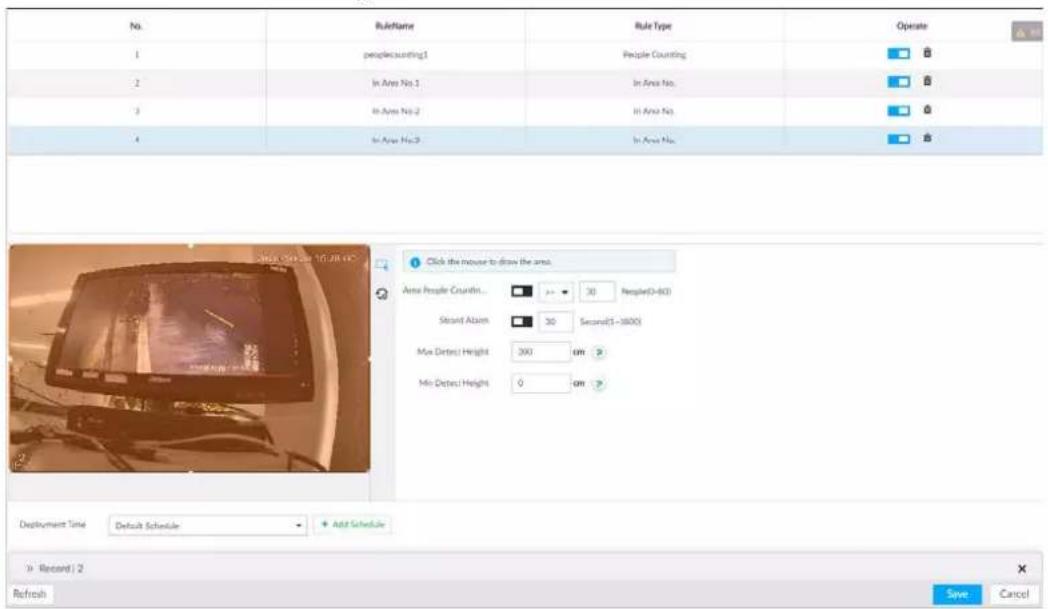Open the Default Schedule dropdown

pyautogui.click(x=207, y=525)
